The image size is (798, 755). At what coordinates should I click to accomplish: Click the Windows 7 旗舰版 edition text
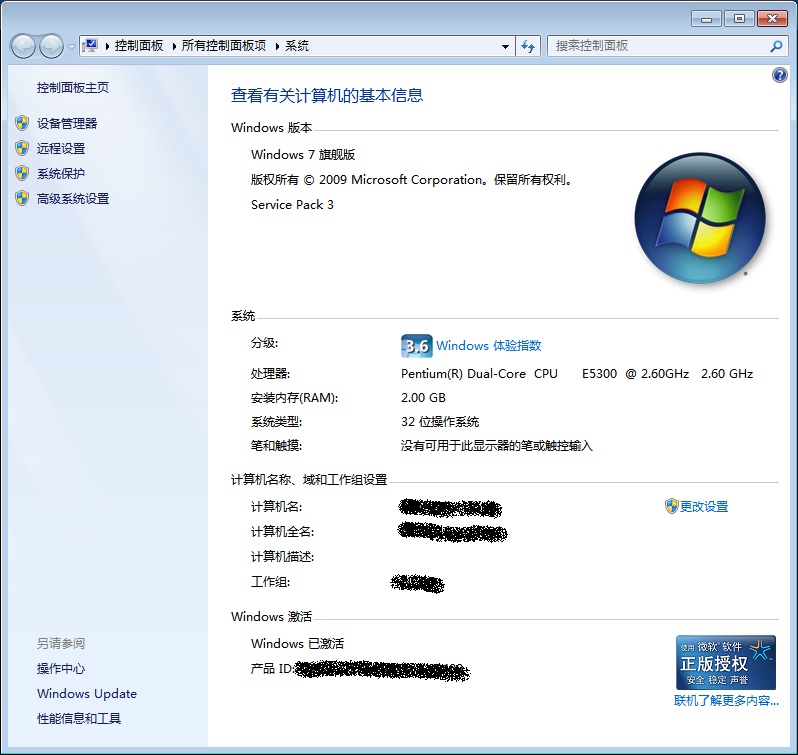[303, 154]
